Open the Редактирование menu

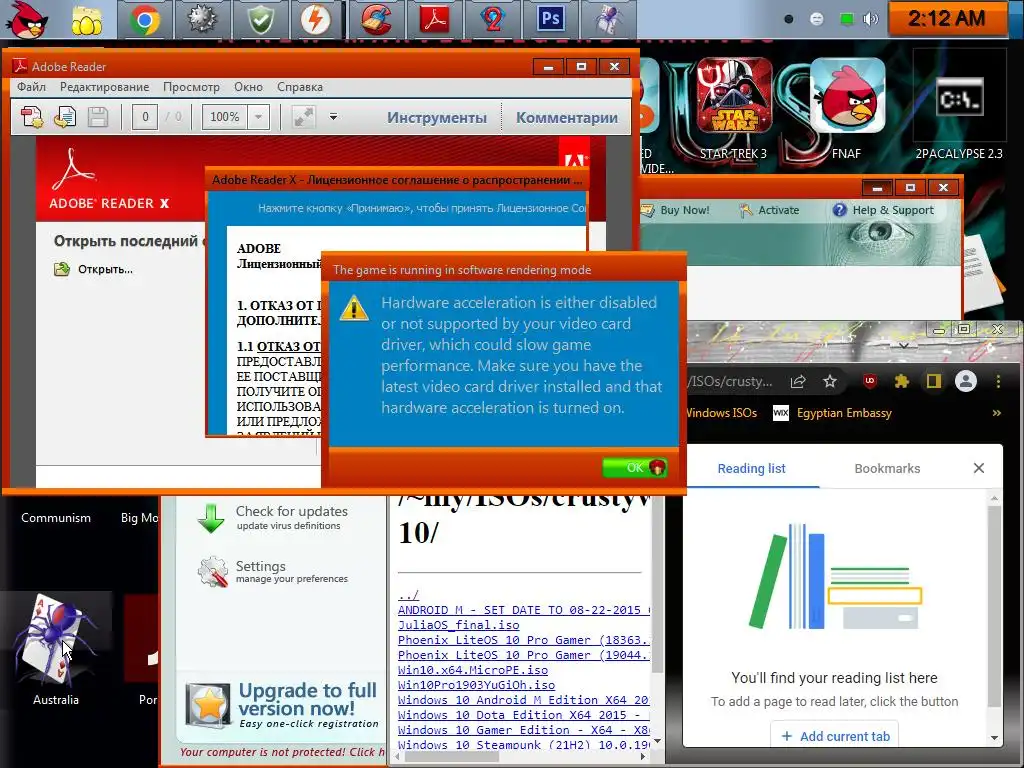[104, 87]
